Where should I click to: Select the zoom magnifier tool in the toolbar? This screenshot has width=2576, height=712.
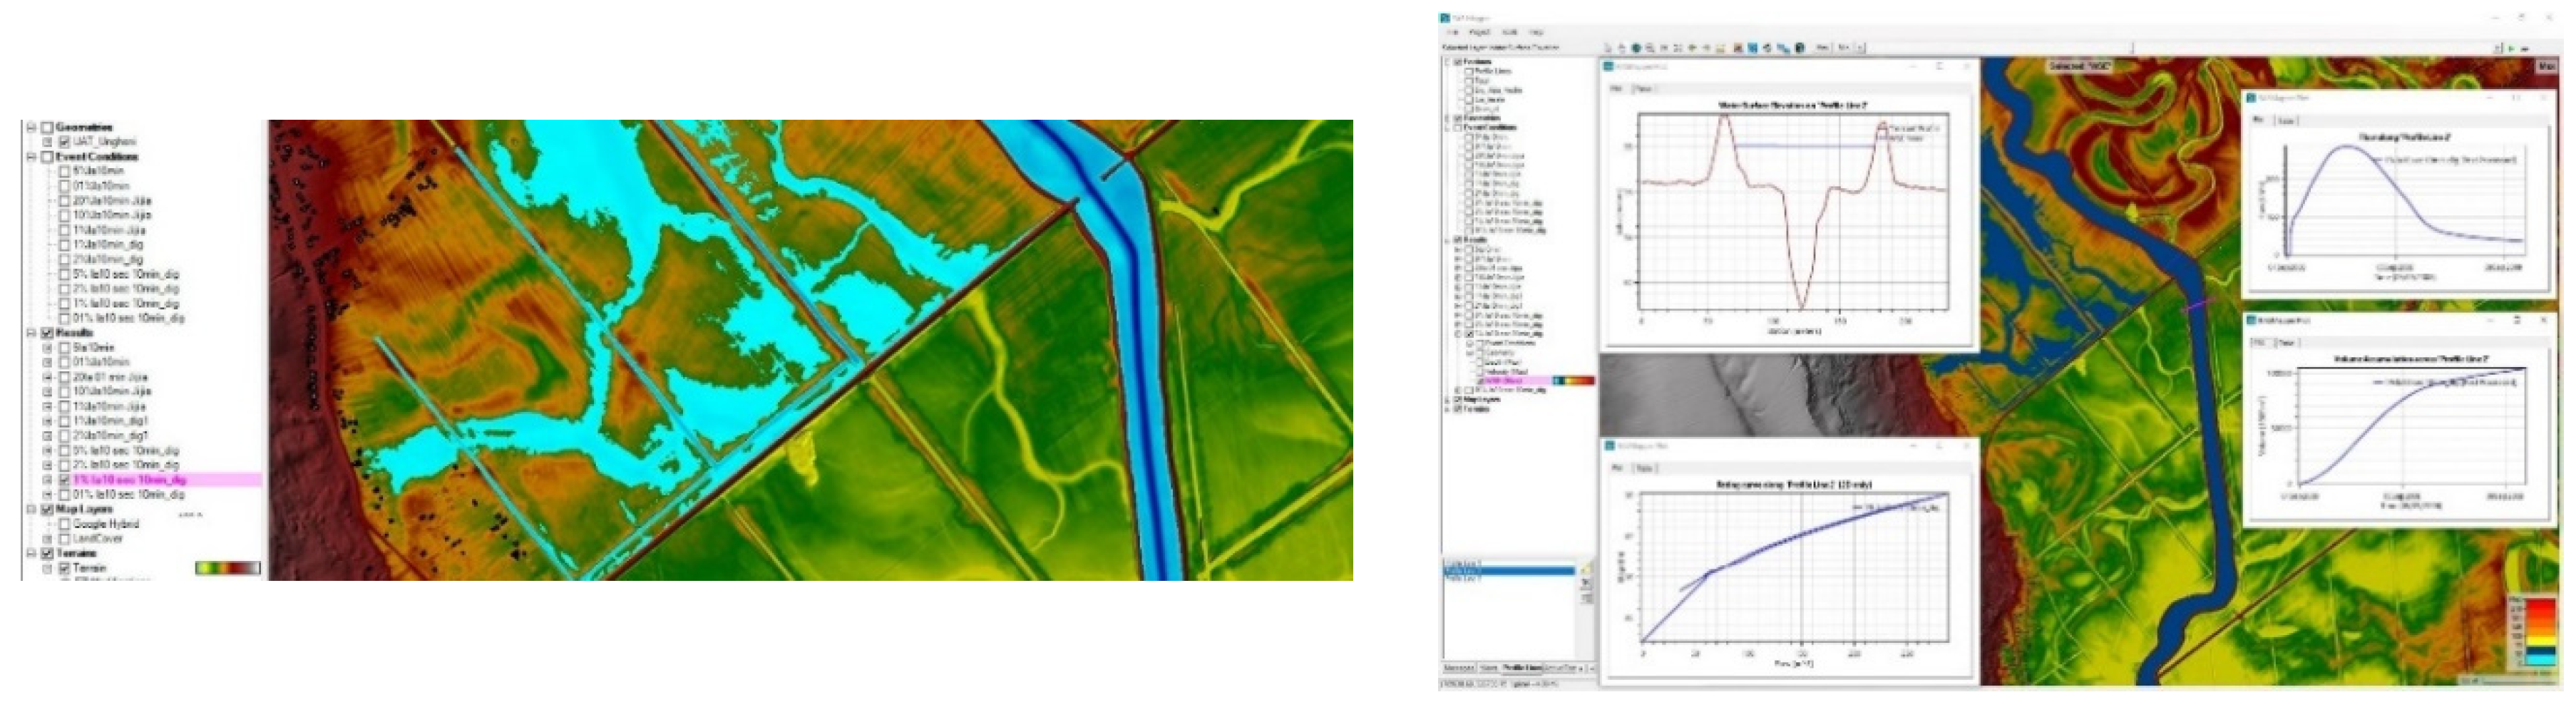1649,48
